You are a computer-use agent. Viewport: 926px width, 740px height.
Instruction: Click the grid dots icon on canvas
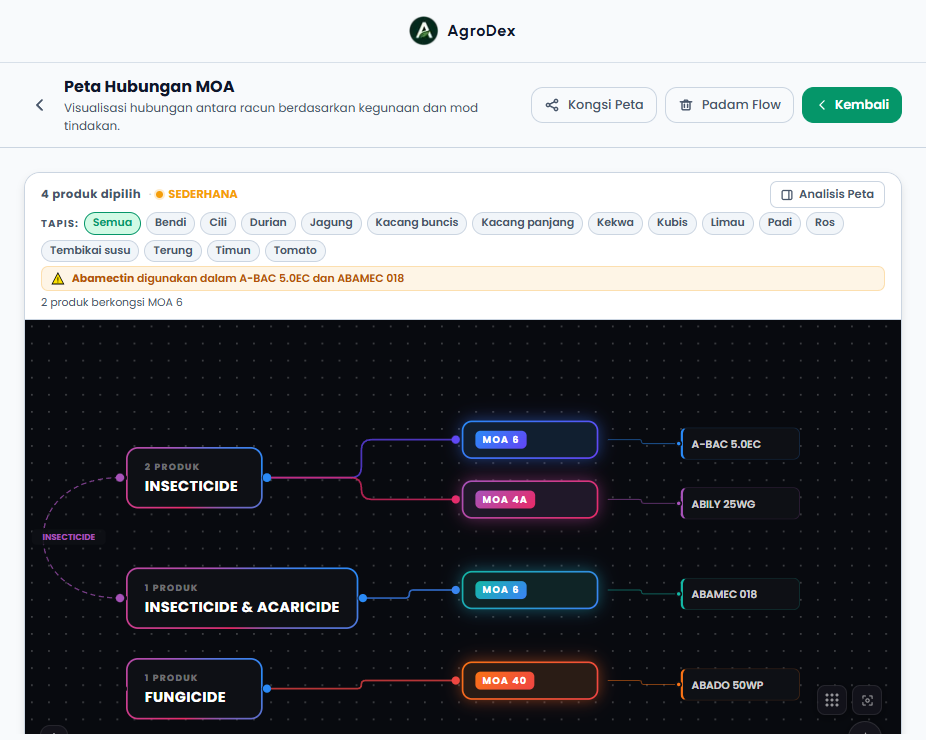click(832, 700)
